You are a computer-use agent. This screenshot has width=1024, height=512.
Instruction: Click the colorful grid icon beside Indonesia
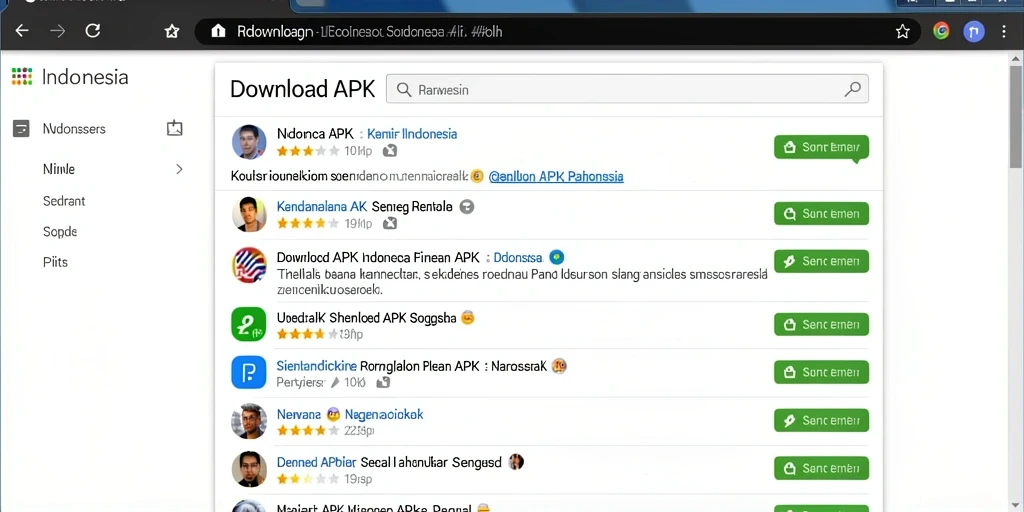(x=22, y=76)
